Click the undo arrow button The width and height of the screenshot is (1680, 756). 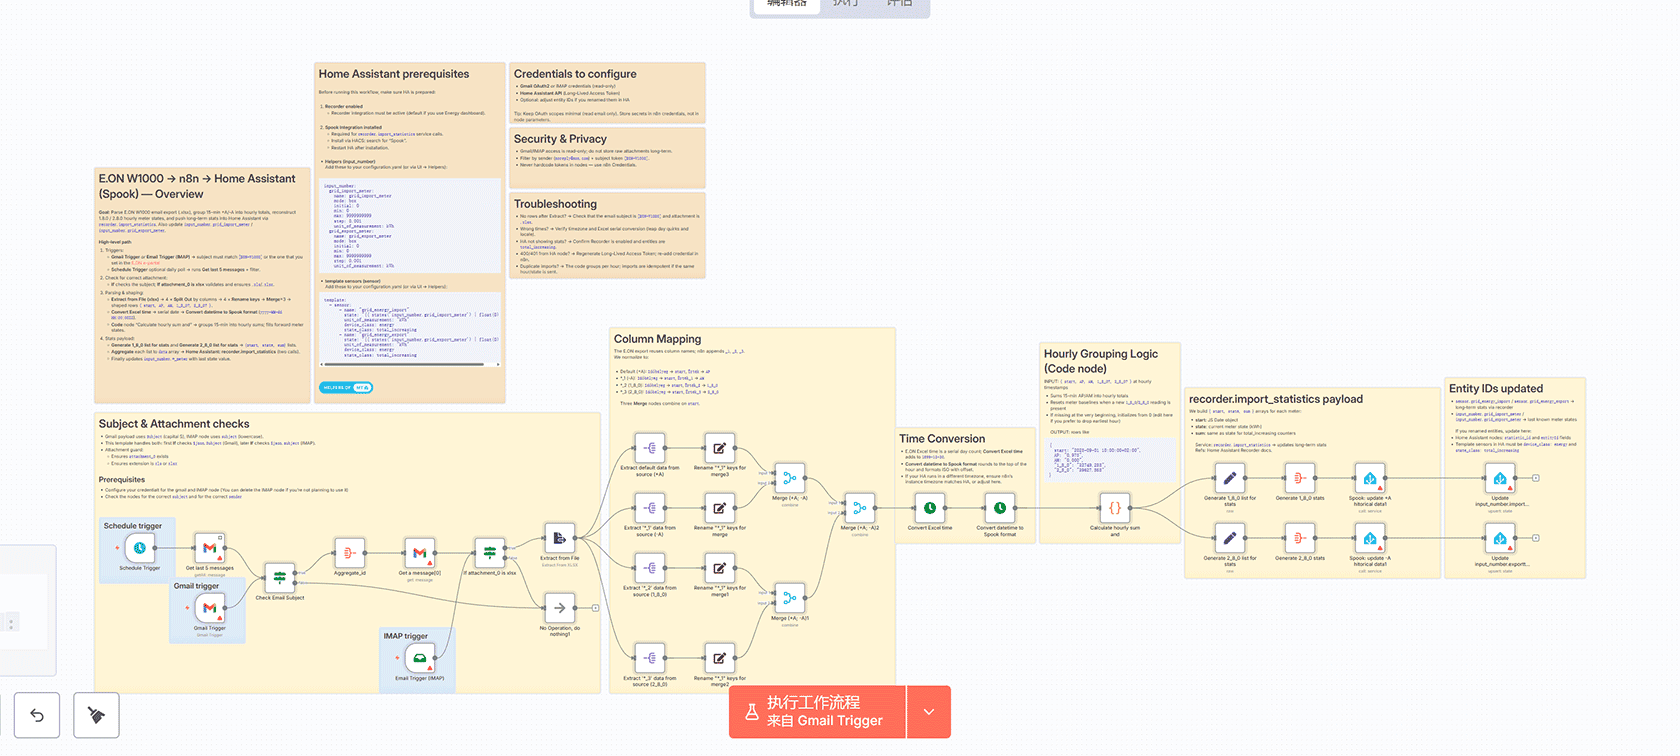click(x=37, y=715)
